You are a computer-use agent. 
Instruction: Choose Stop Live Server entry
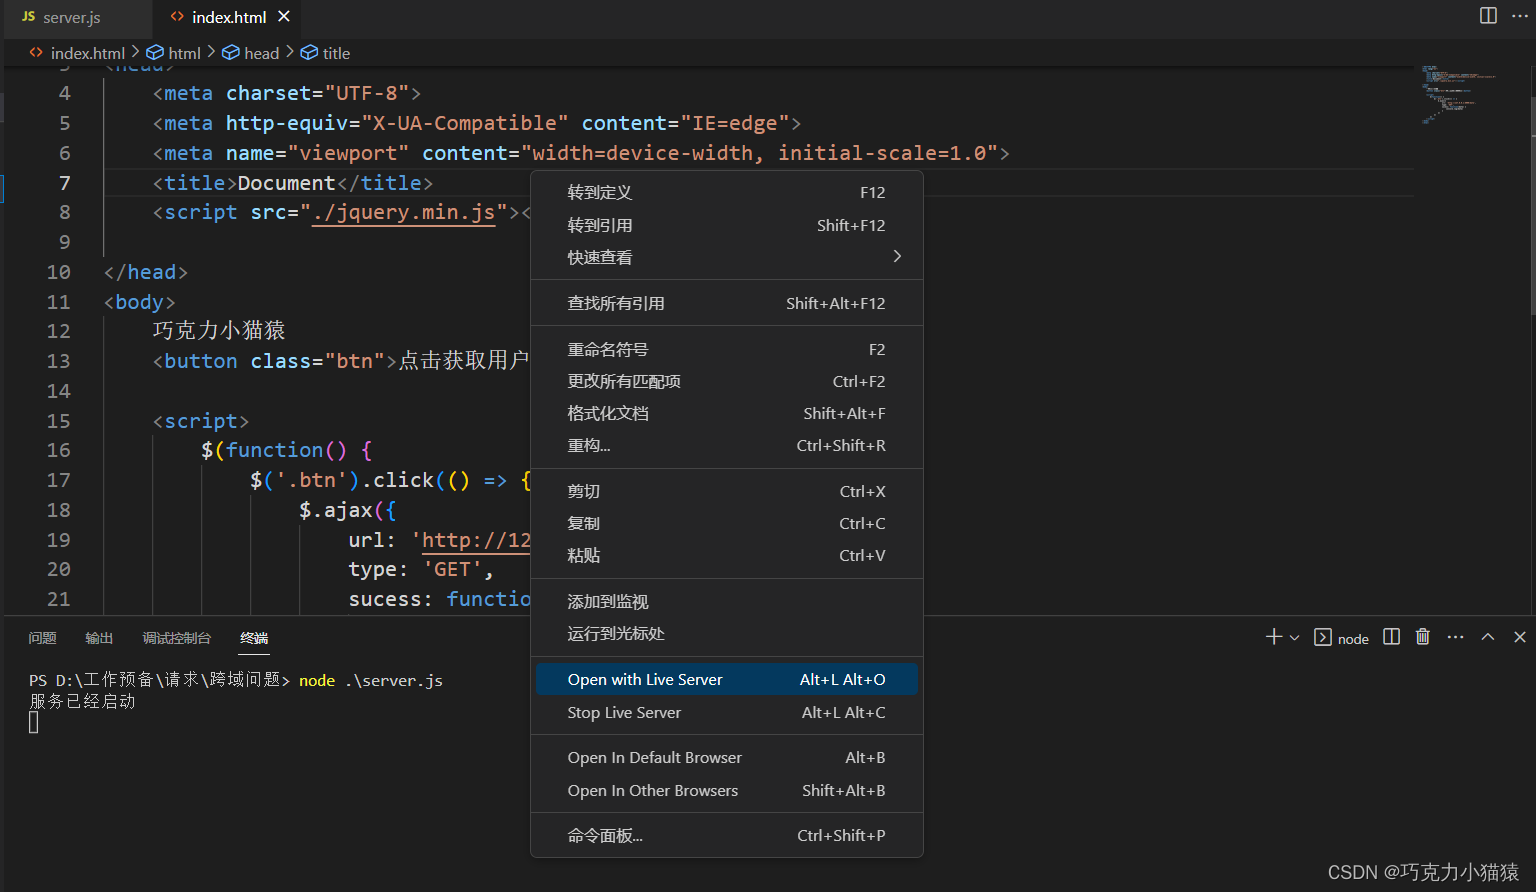[727, 712]
